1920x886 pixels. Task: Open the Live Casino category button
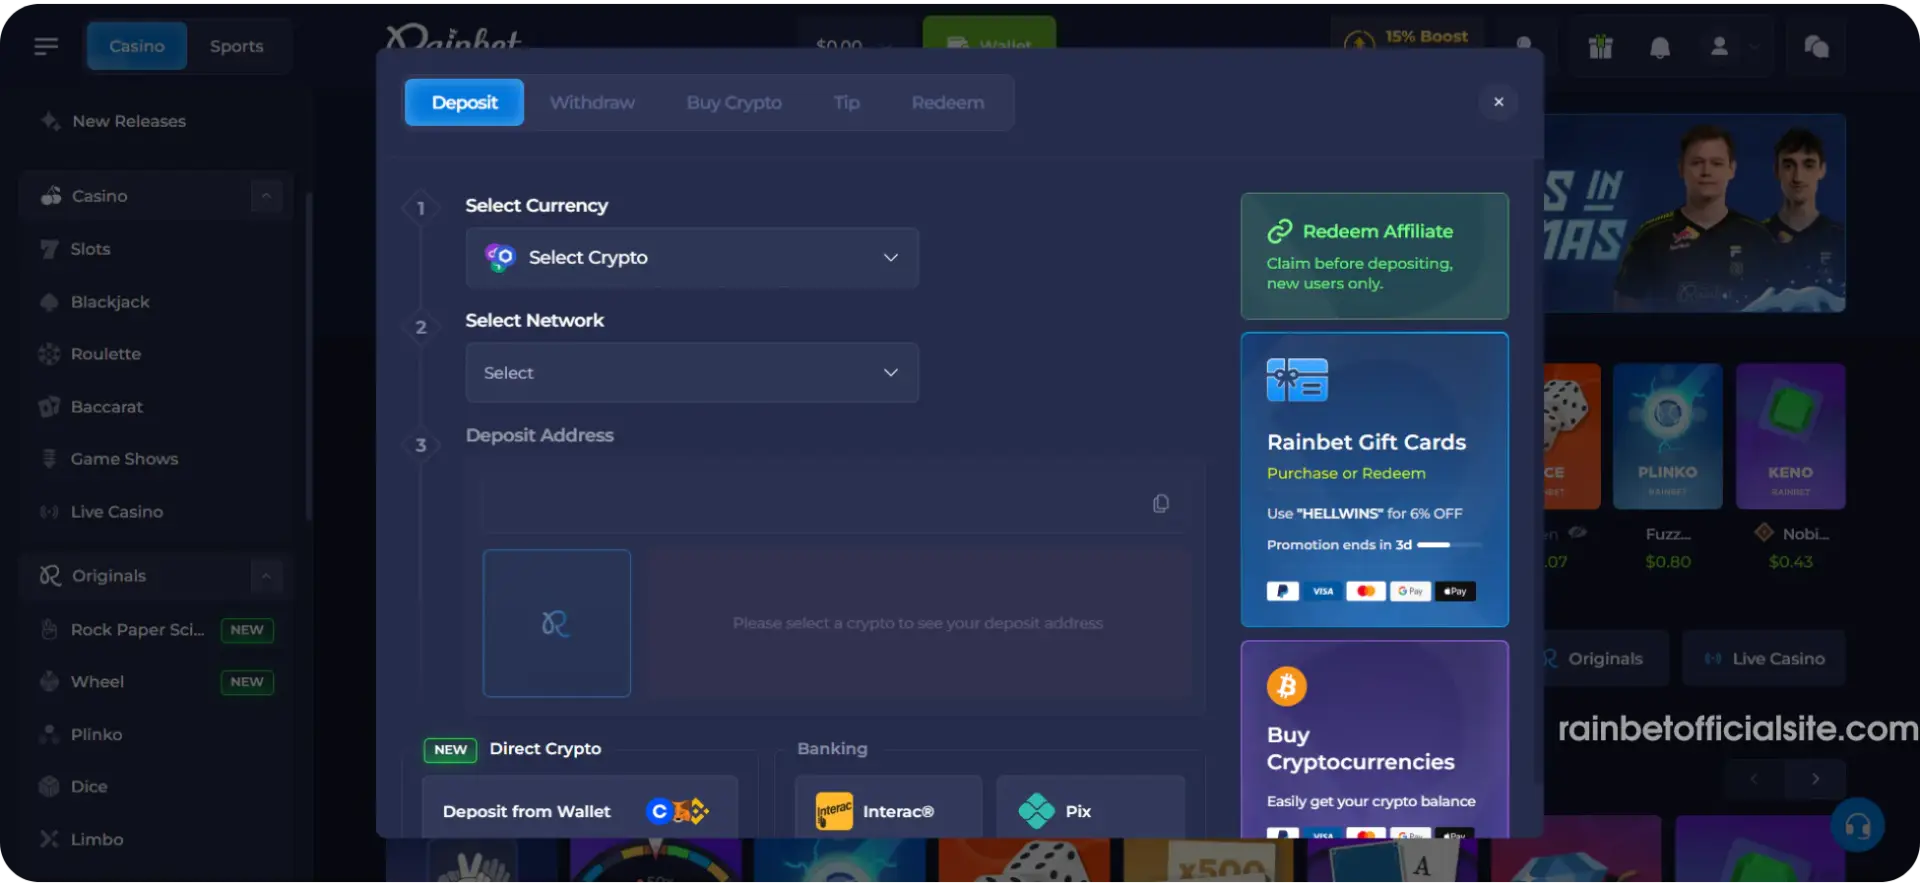click(x=1764, y=659)
